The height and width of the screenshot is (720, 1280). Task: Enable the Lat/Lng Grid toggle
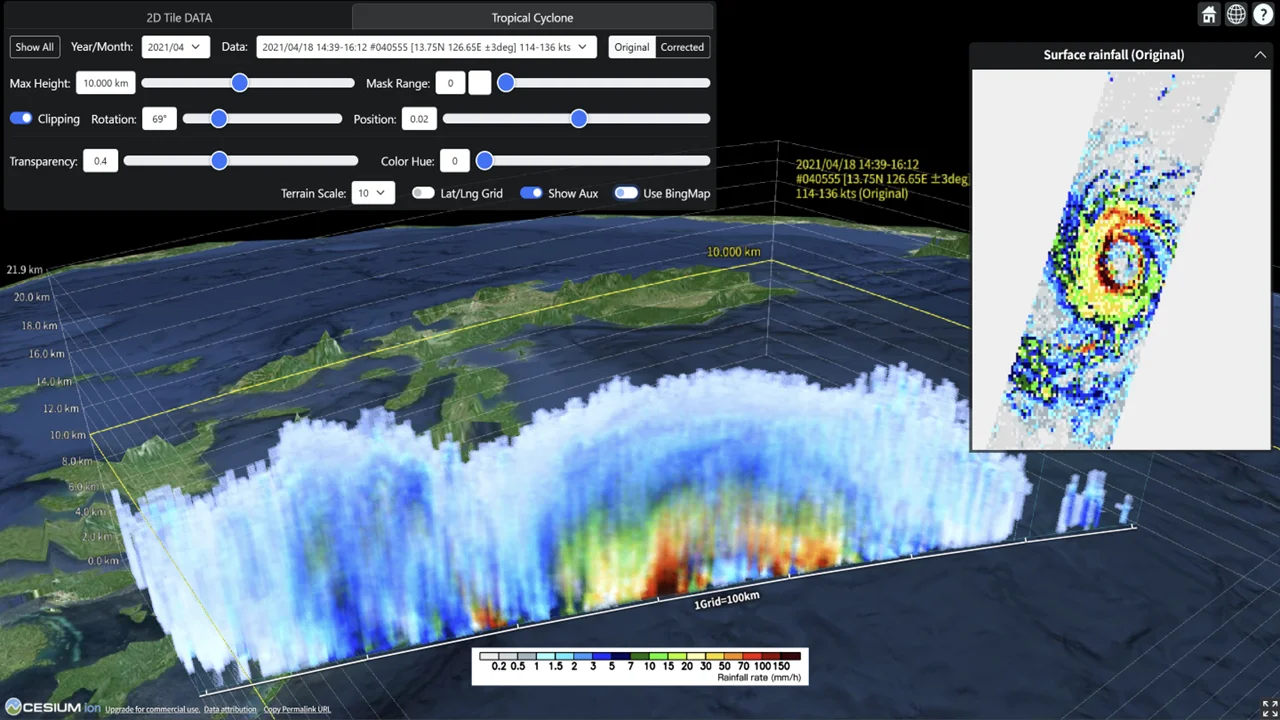pos(423,193)
